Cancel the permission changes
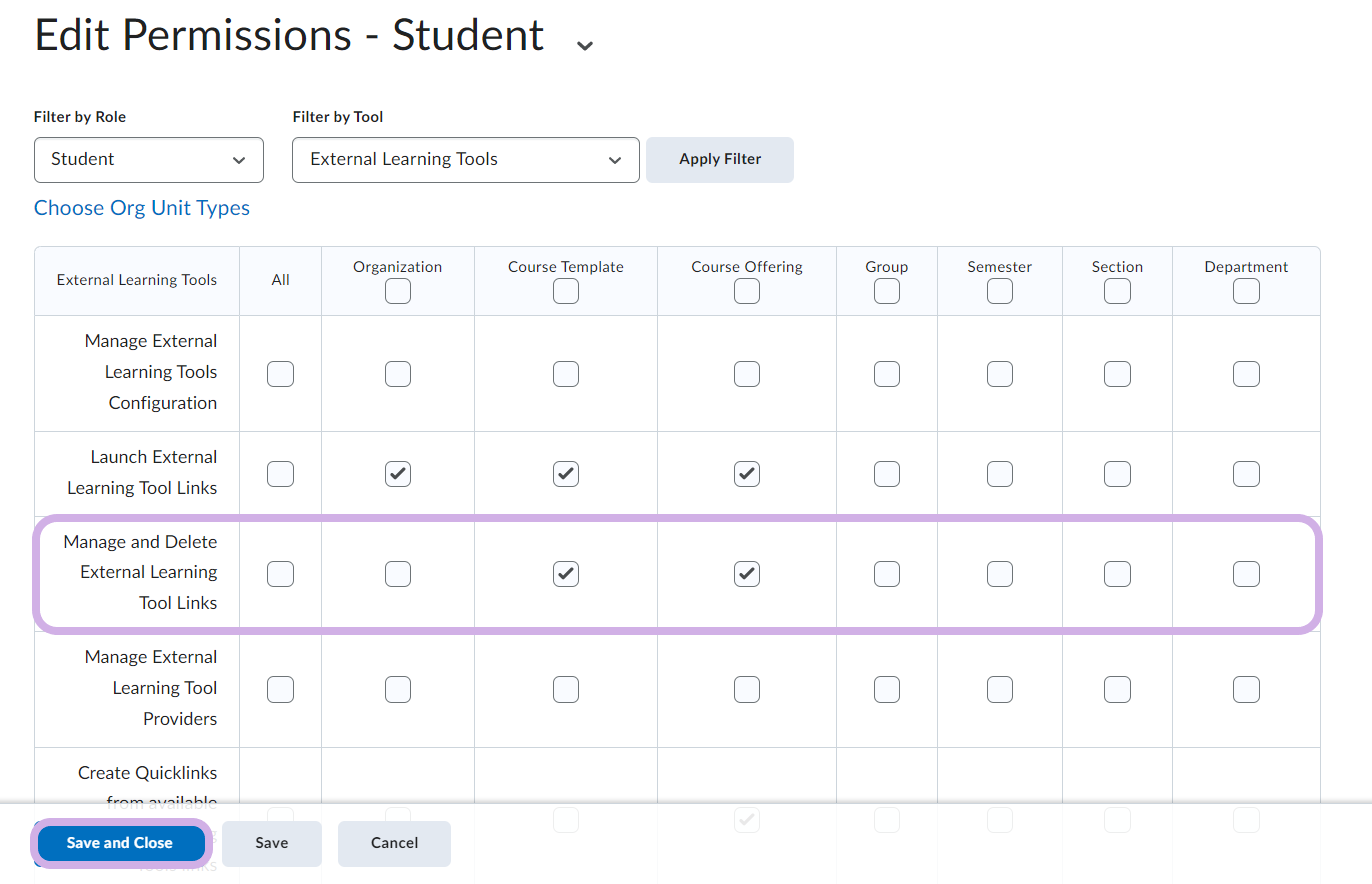Image resolution: width=1372 pixels, height=884 pixels. pyautogui.click(x=394, y=843)
